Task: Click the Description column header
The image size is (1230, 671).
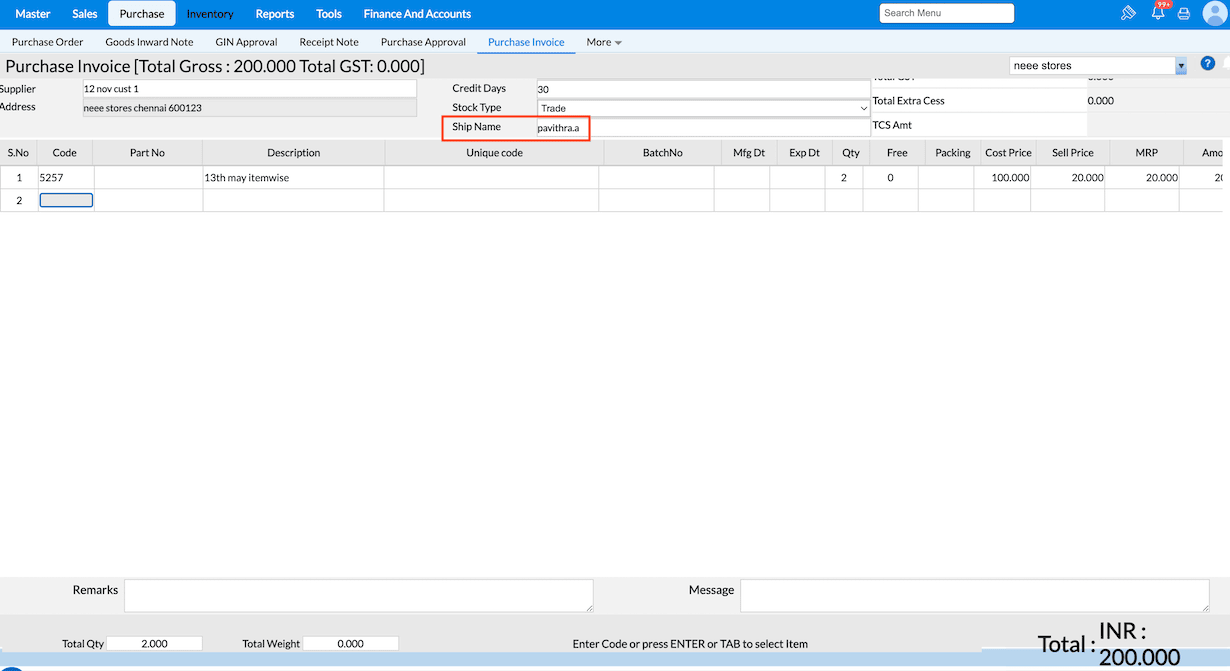Action: [294, 153]
